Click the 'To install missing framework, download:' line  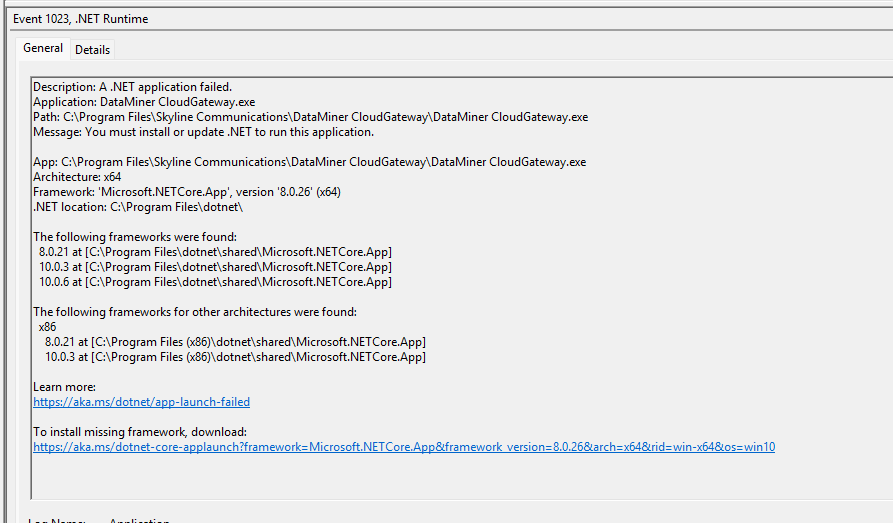[x=140, y=432]
